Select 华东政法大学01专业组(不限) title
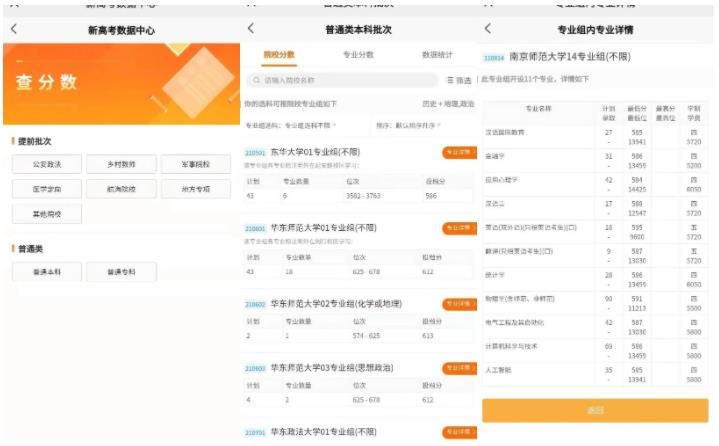Image resolution: width=719 pixels, height=446 pixels. [324, 432]
